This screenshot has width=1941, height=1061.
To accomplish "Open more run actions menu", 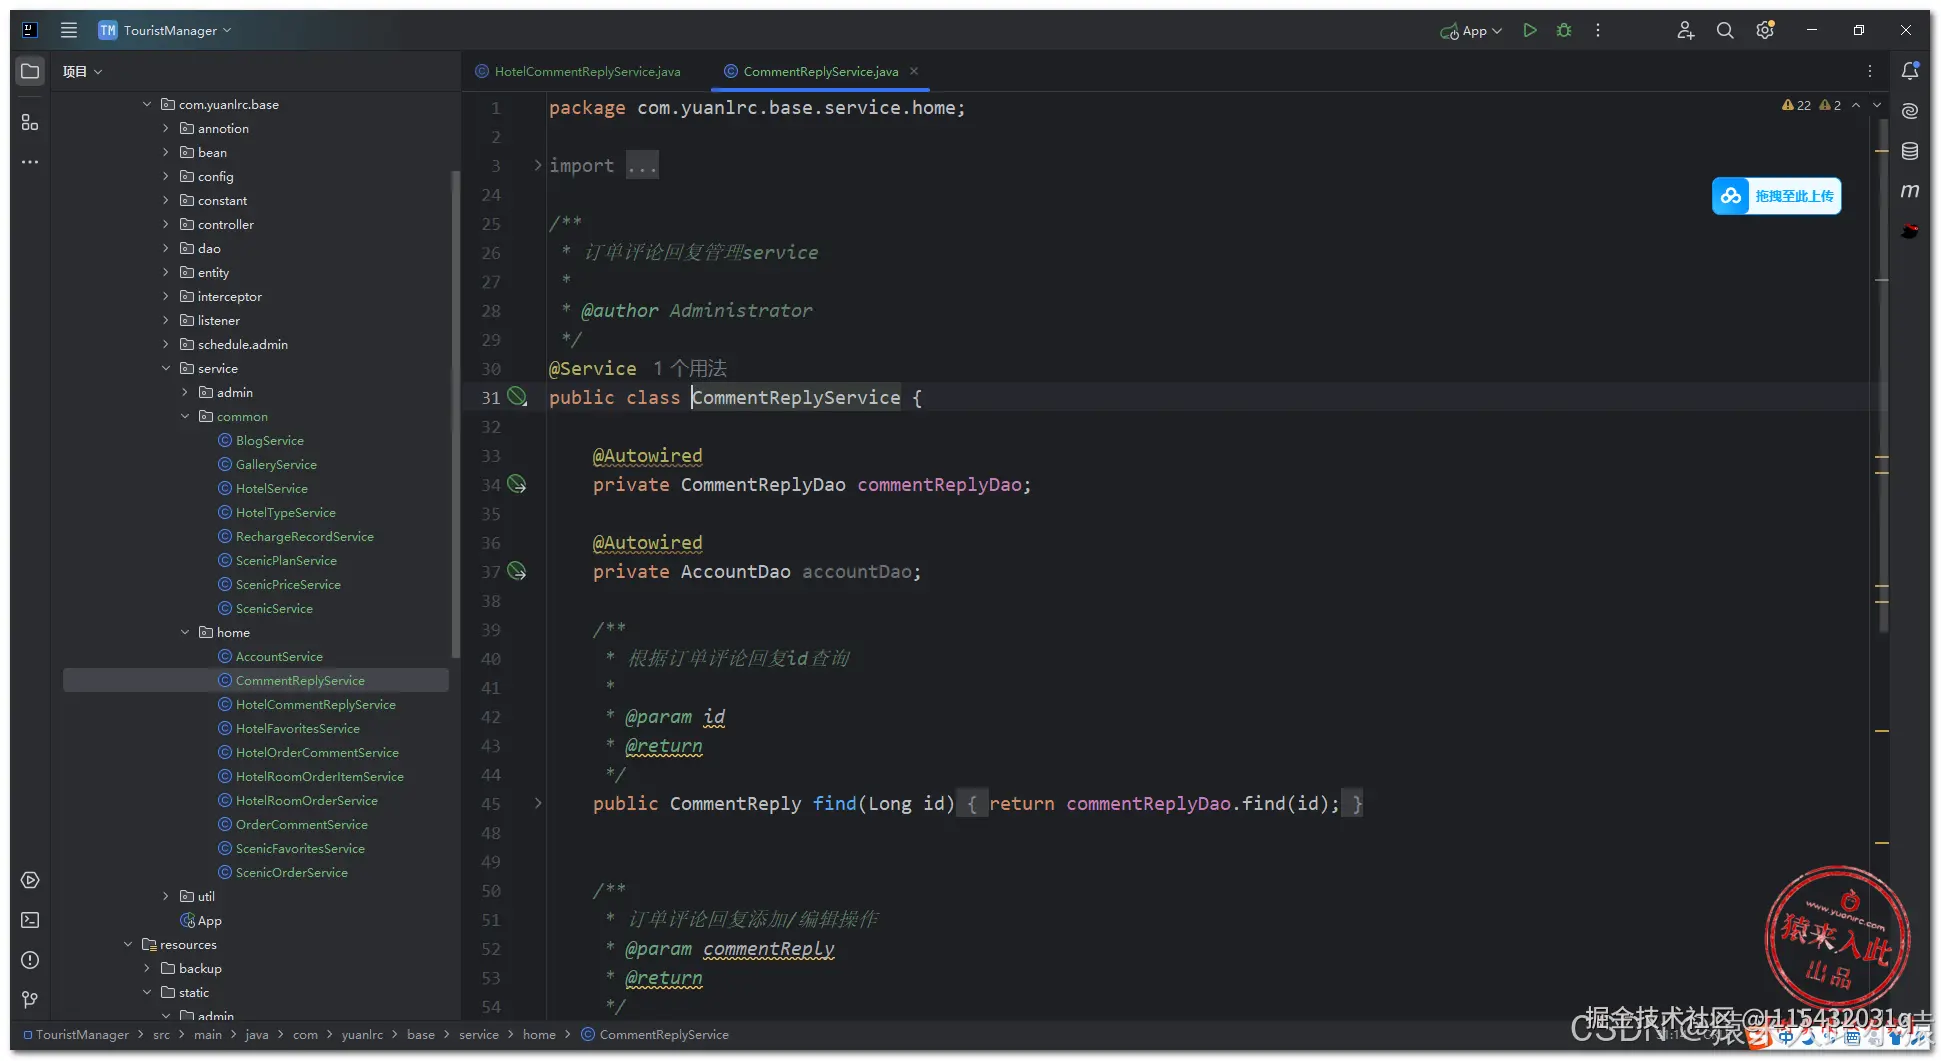I will (1598, 30).
